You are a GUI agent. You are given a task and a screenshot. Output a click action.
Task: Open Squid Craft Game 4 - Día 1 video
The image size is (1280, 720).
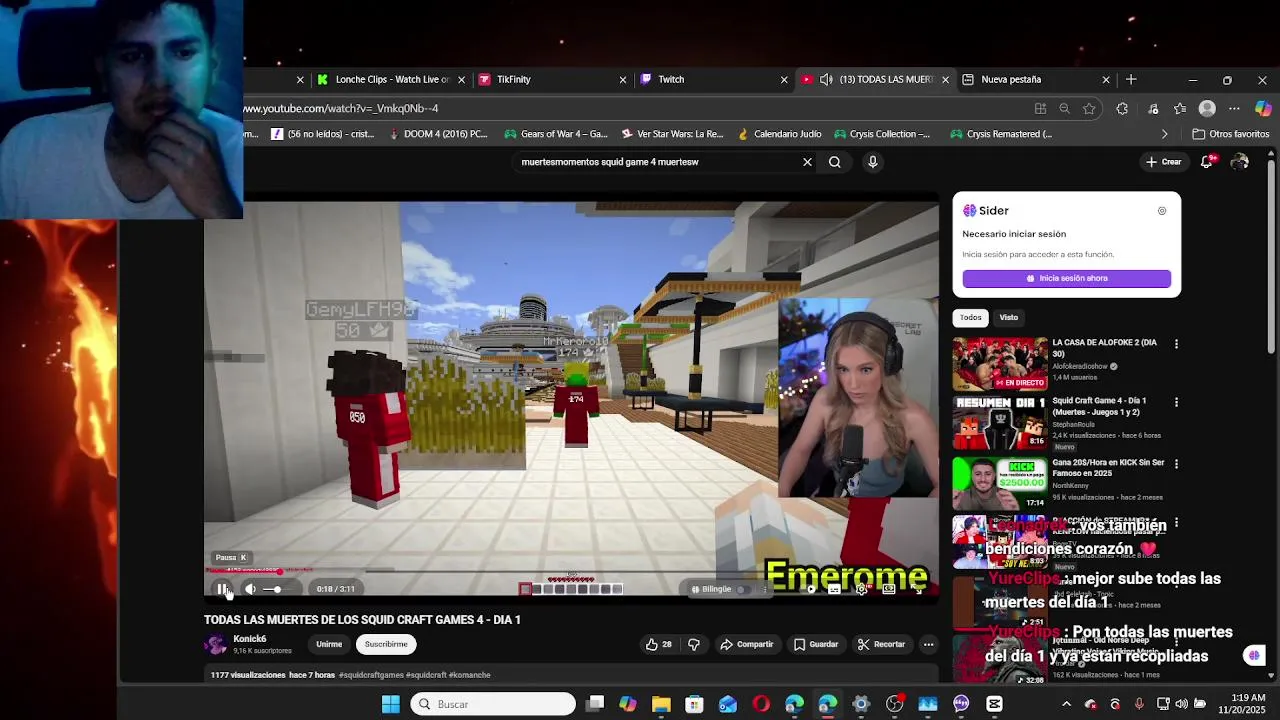pos(999,422)
